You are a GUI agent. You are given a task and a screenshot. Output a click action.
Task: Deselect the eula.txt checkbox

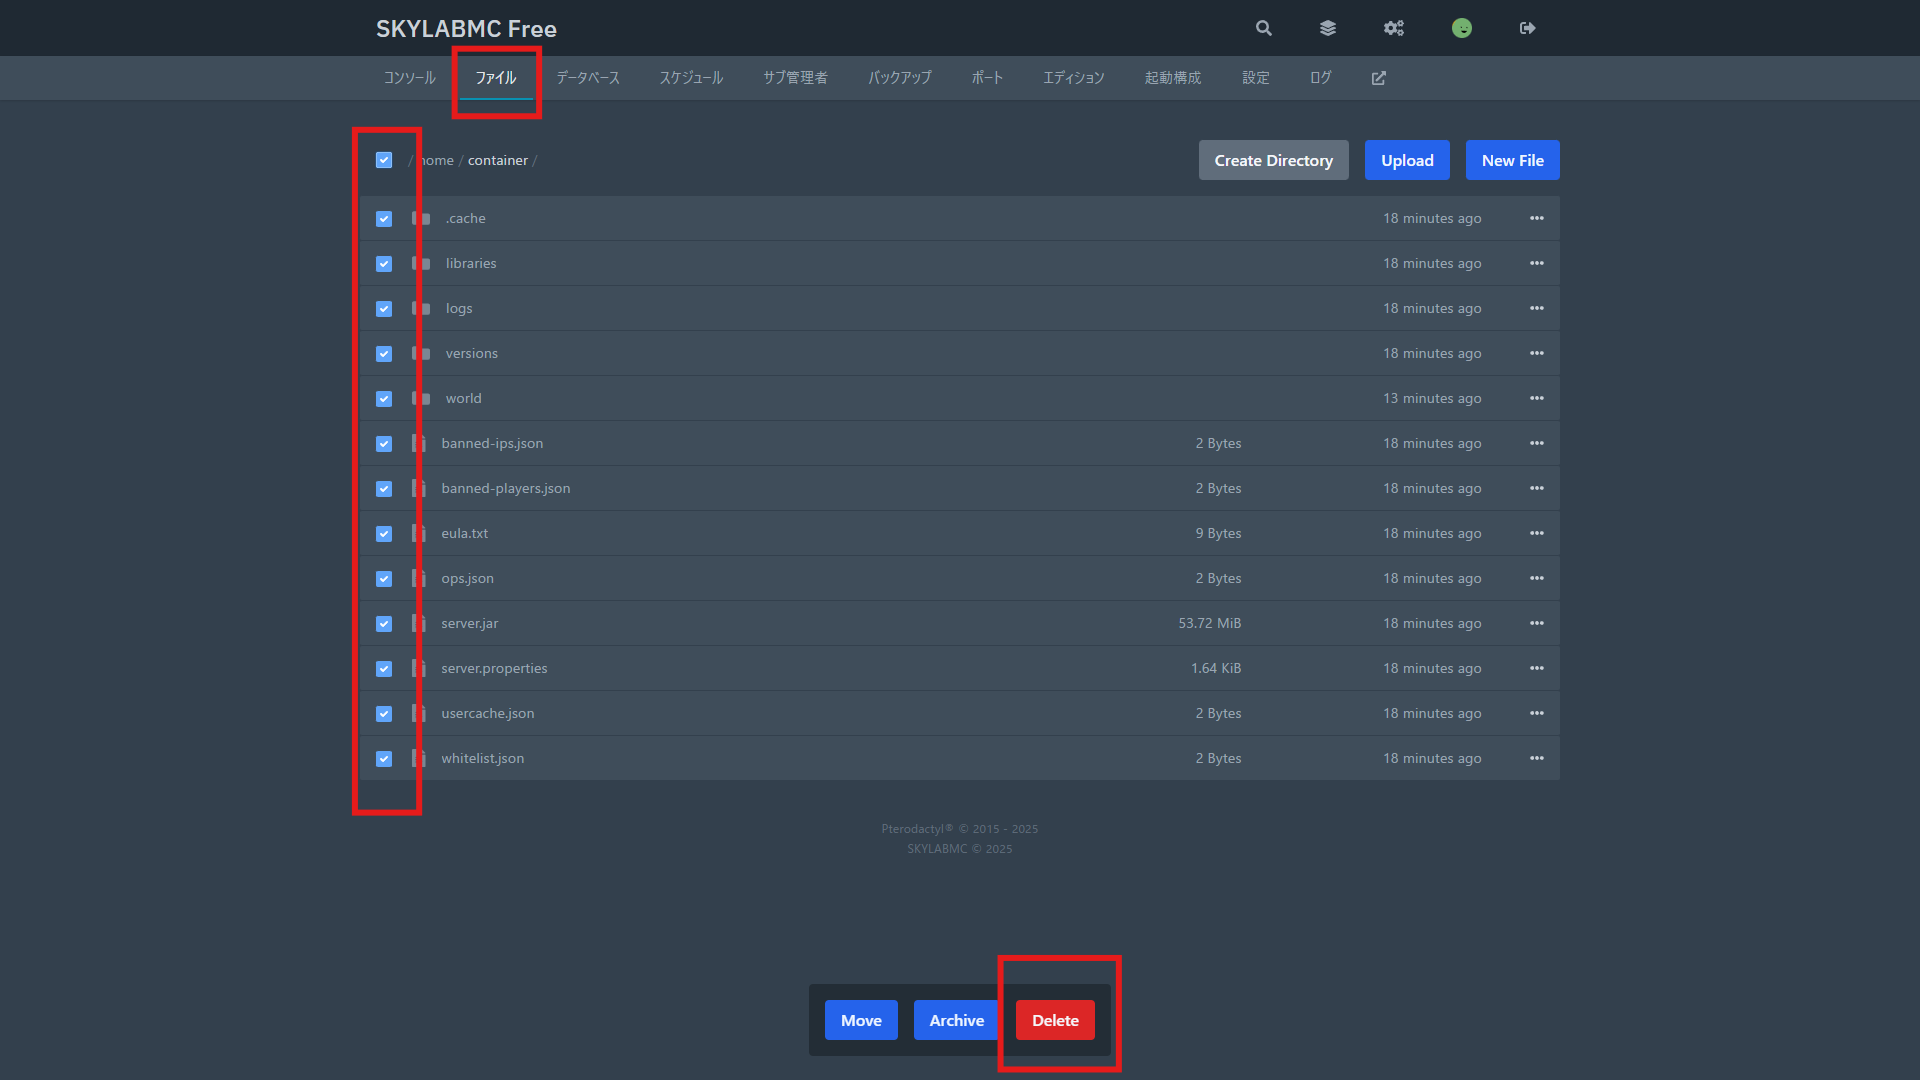(x=384, y=534)
